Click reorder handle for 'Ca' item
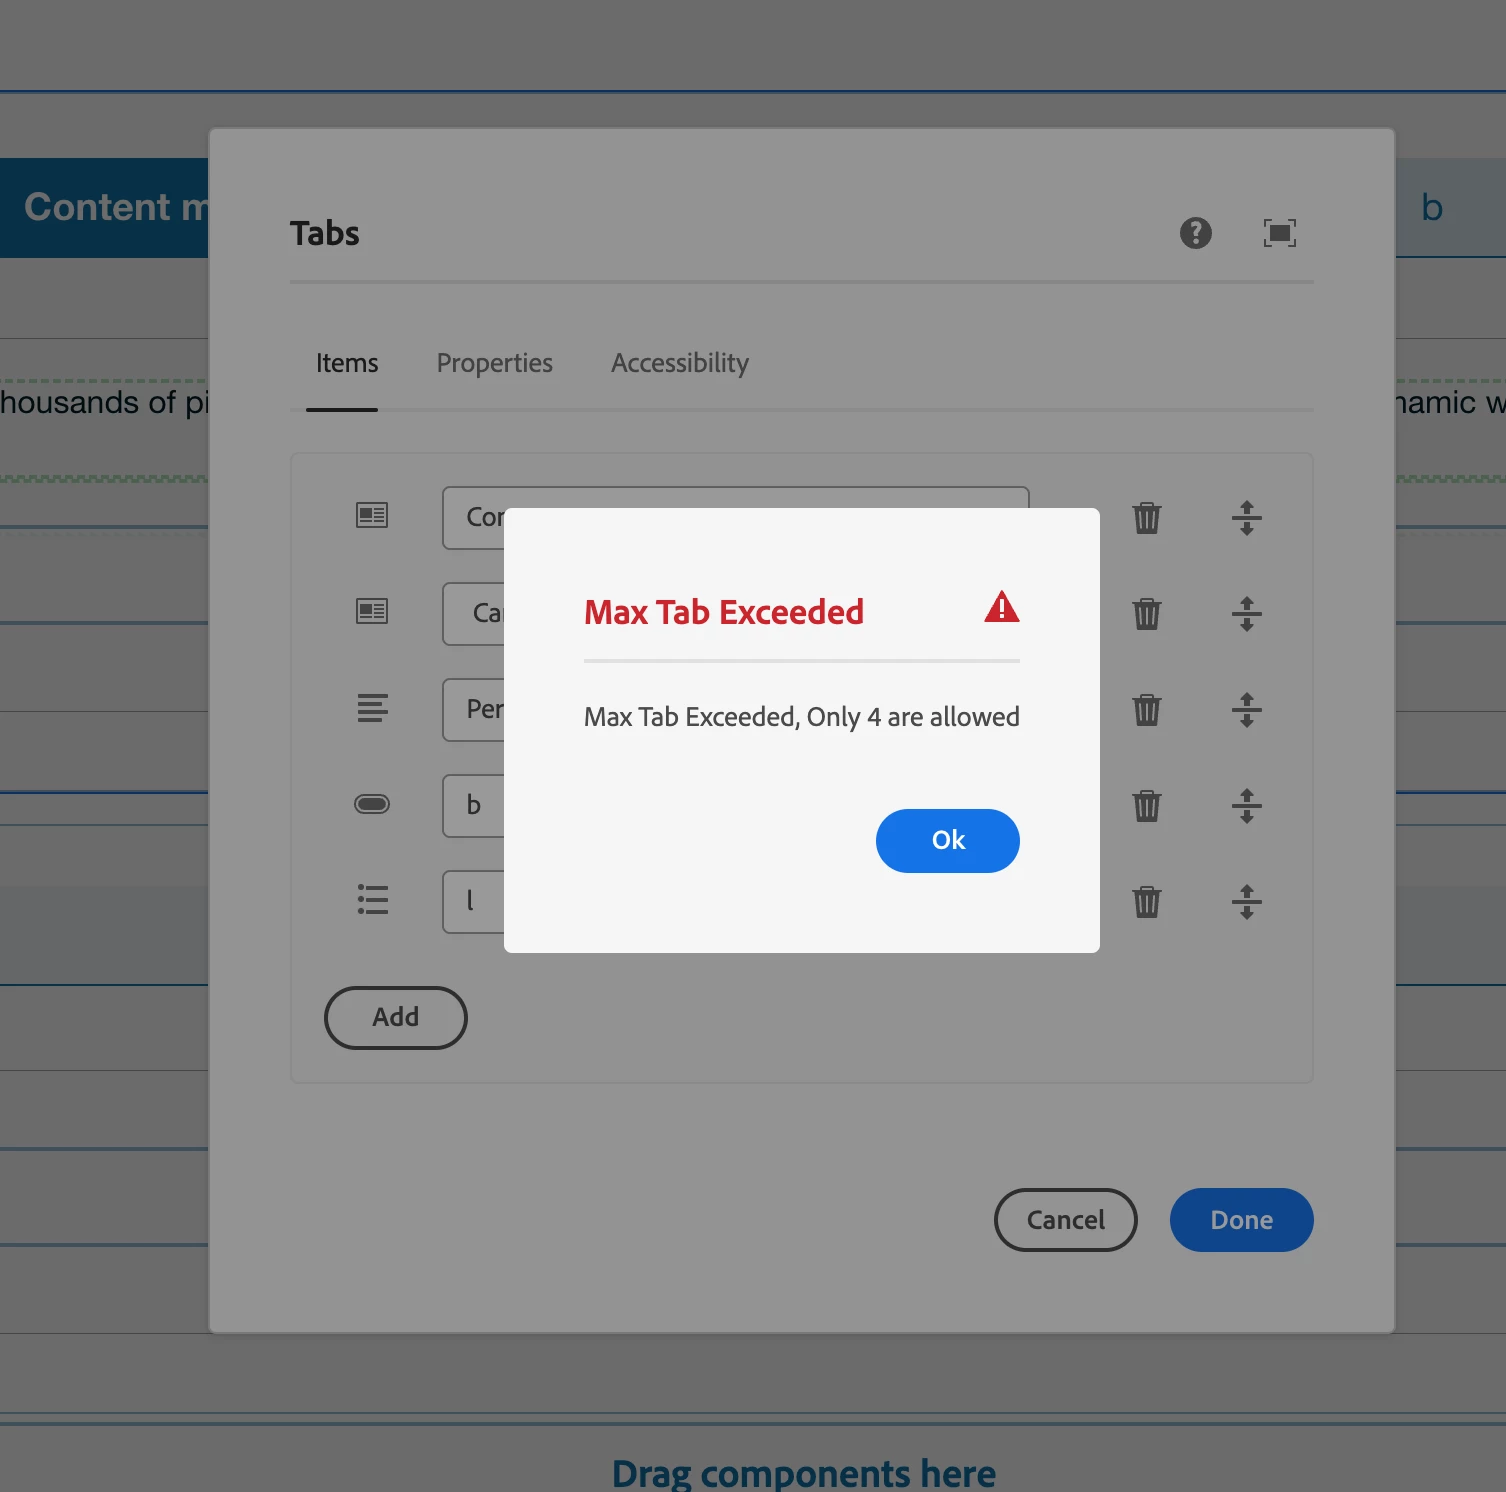Viewport: 1506px width, 1492px height. [1246, 614]
